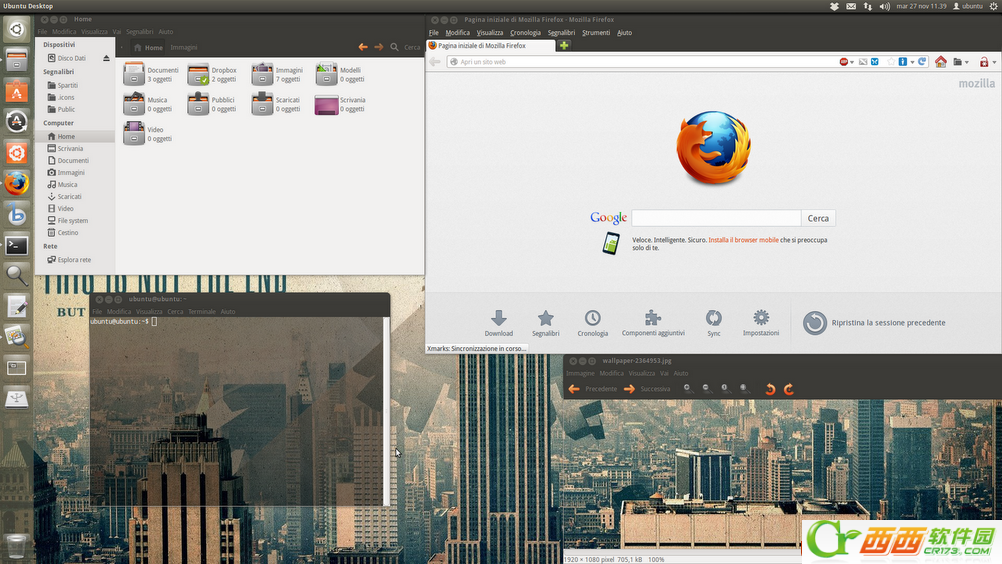This screenshot has height=564, width=1002.
Task: Open Firefox Cronologia menu
Action: 525,33
